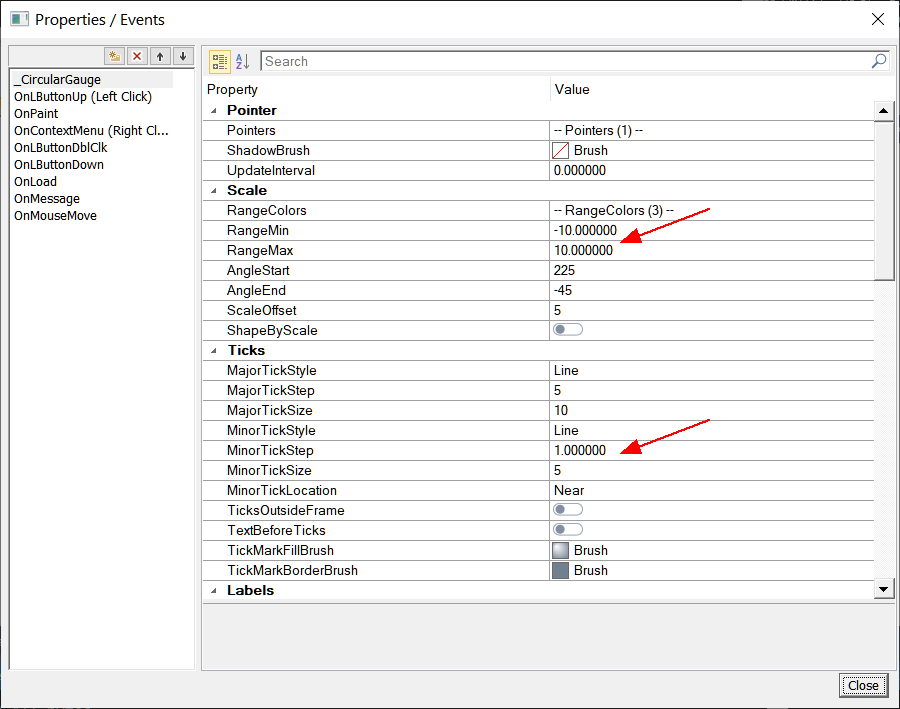Open the Pointers (1) collection
This screenshot has width=900, height=709.
point(711,130)
